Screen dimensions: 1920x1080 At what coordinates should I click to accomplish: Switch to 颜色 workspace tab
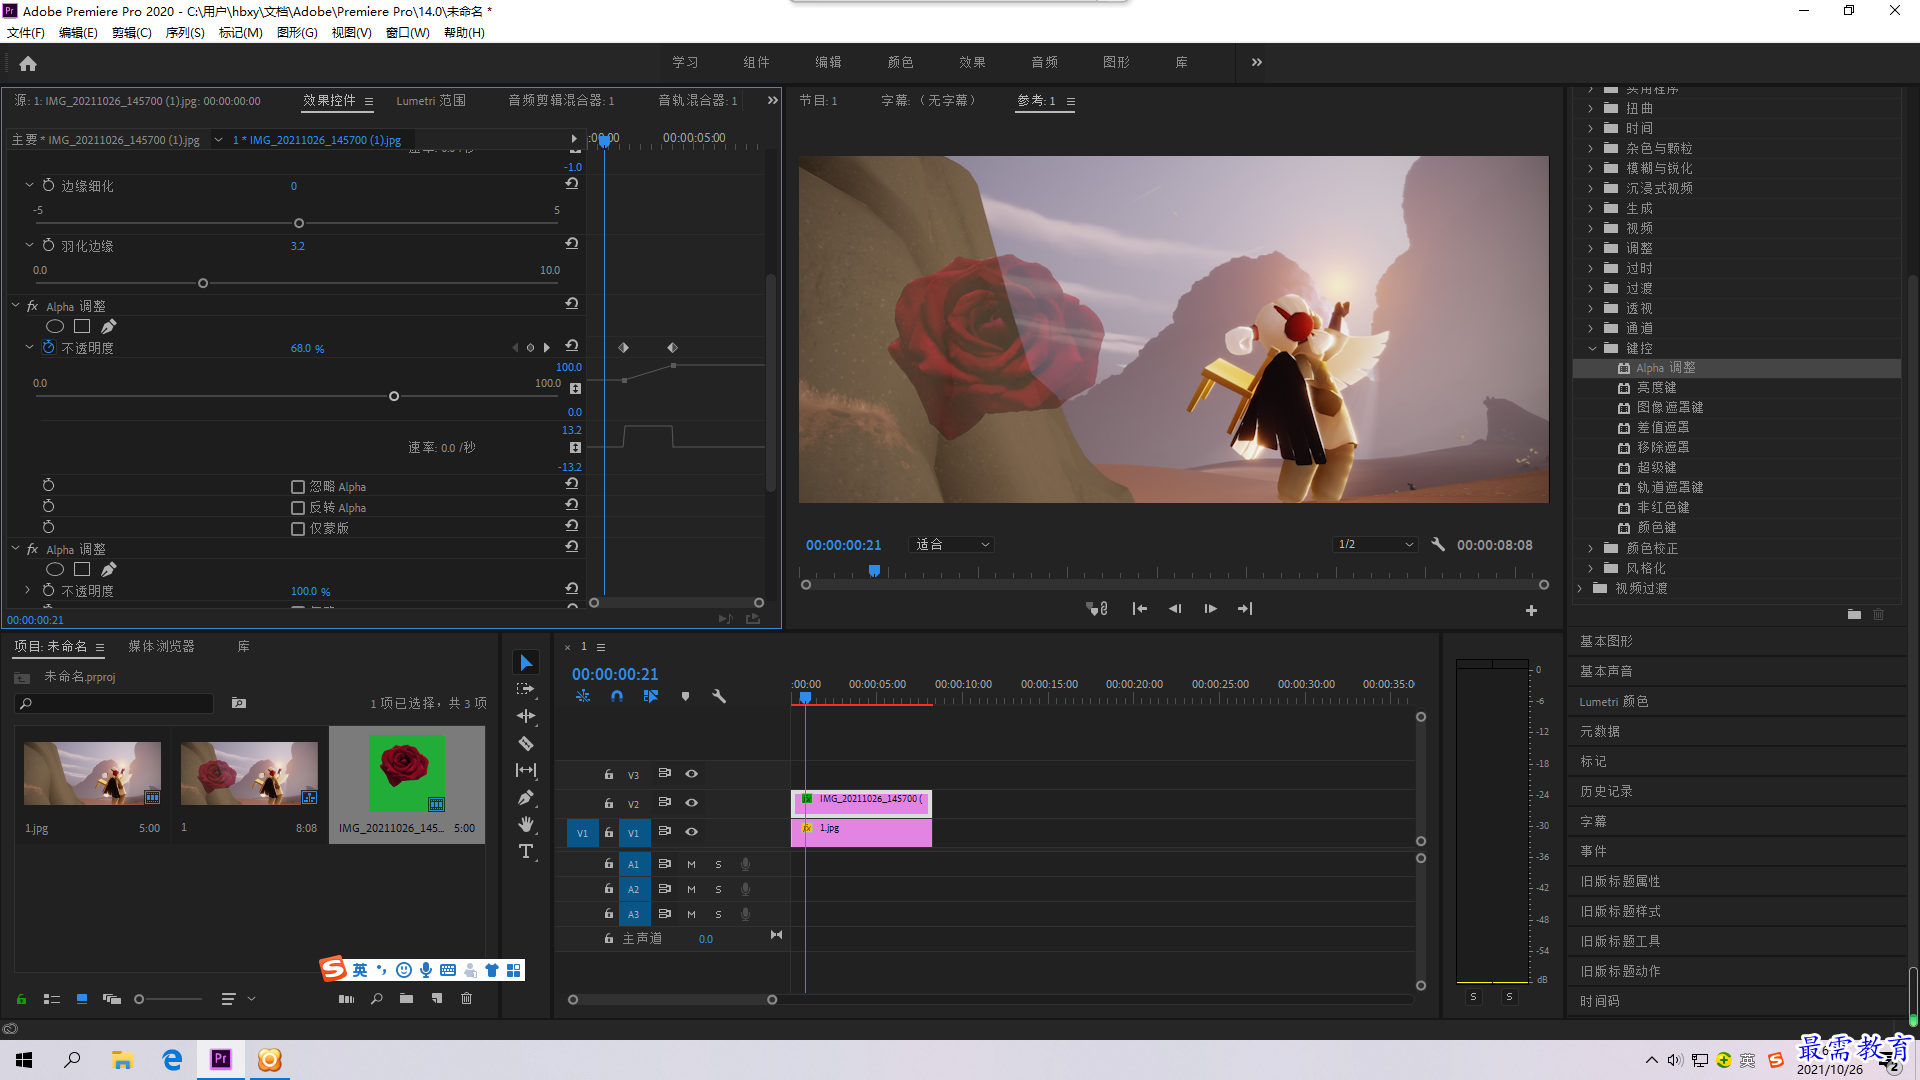pyautogui.click(x=900, y=62)
